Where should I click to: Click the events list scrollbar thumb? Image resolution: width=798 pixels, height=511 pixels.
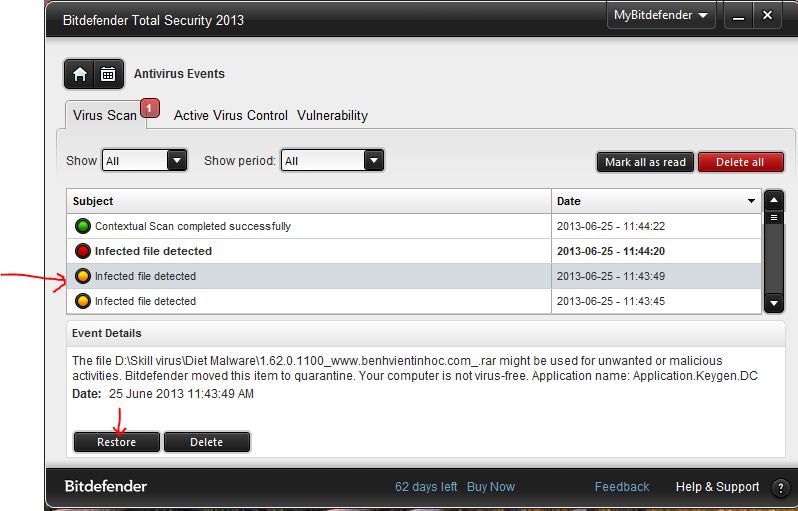click(x=774, y=218)
